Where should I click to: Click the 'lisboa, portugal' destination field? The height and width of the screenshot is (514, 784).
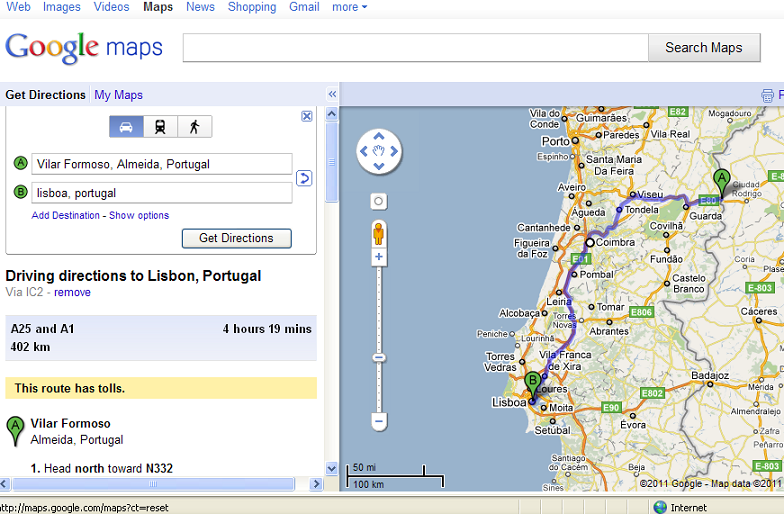pyautogui.click(x=162, y=193)
